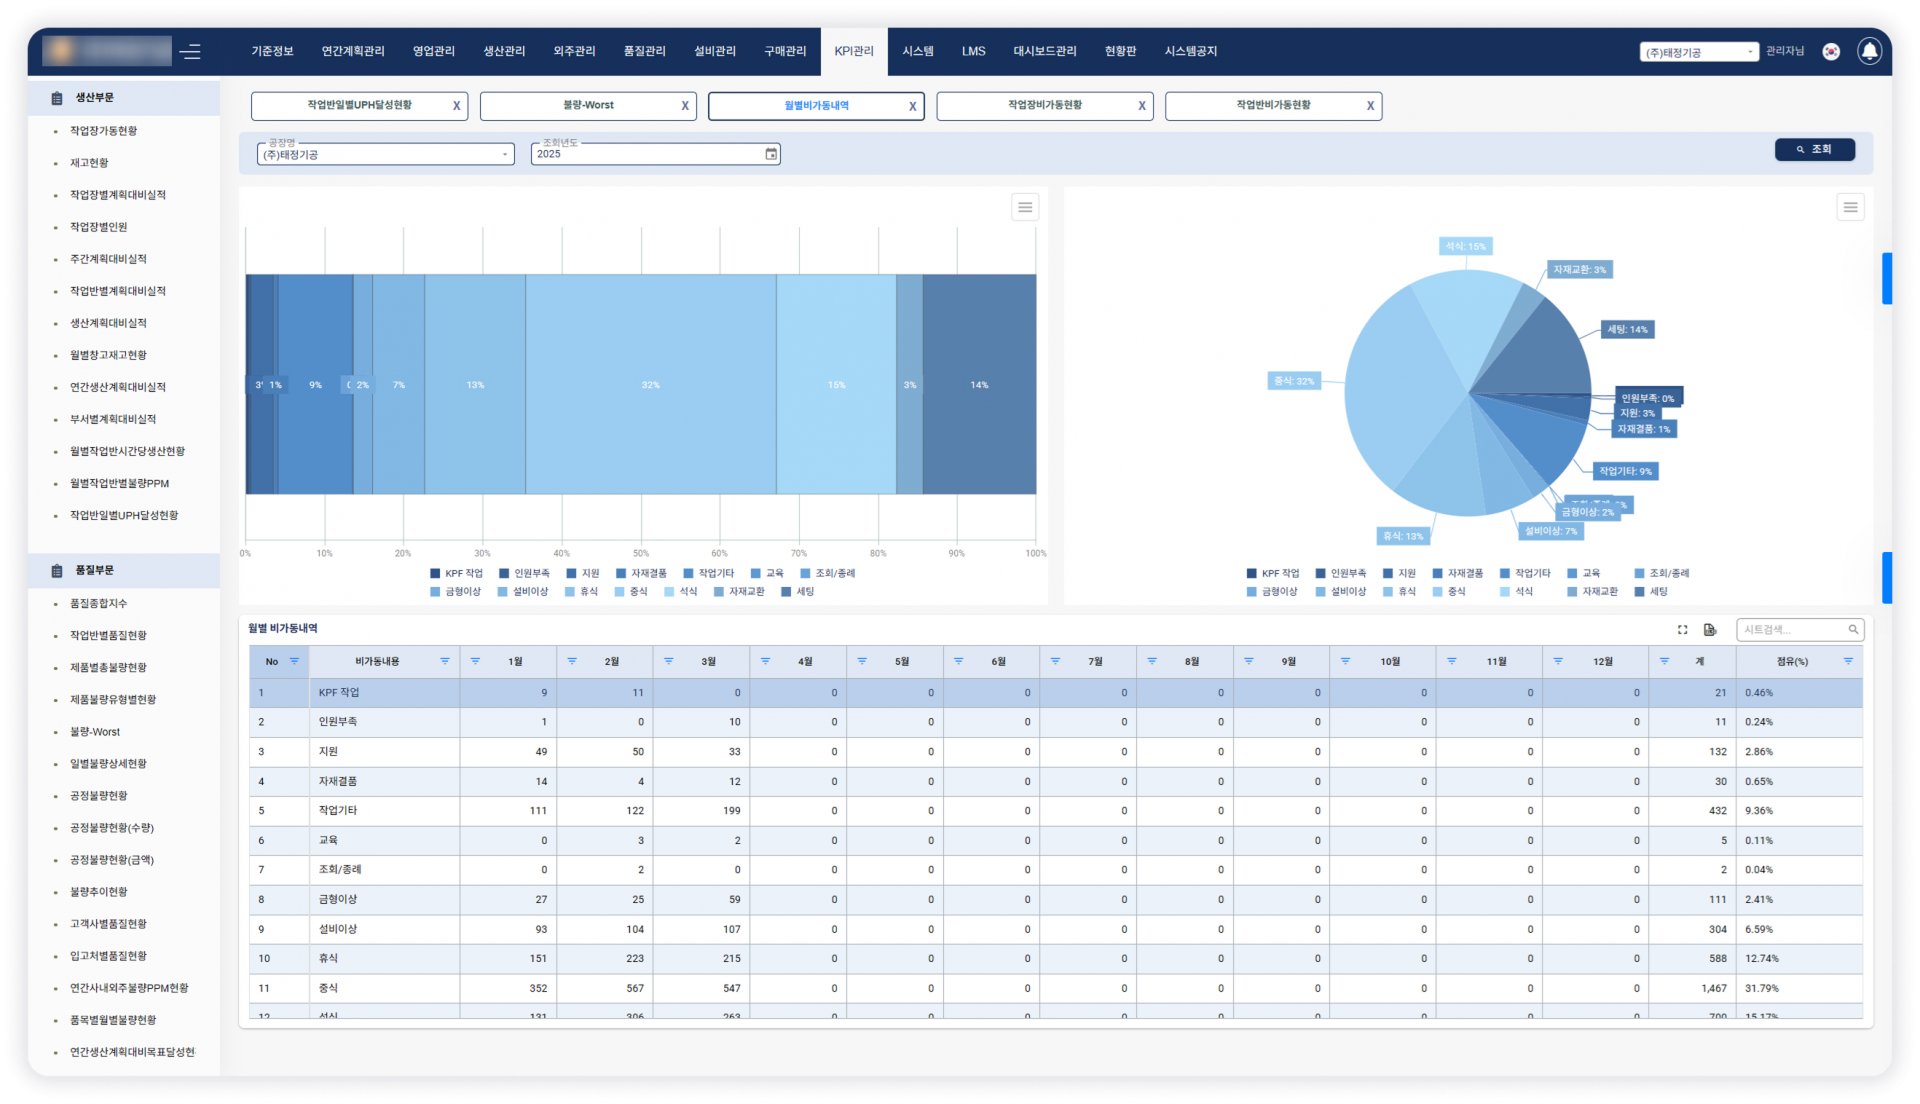Click the filter icon in 비가동내용 column

click(x=445, y=661)
